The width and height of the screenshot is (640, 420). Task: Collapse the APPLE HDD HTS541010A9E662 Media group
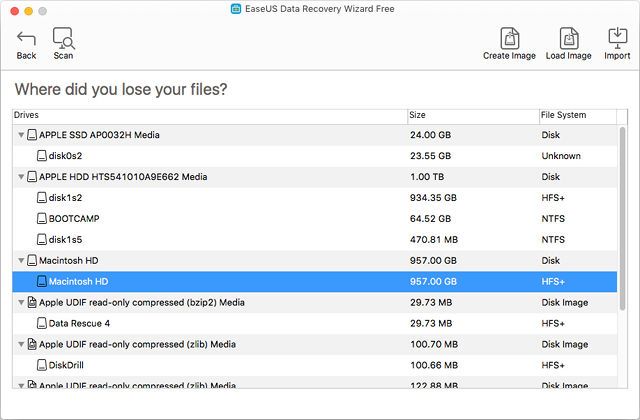[x=22, y=177]
